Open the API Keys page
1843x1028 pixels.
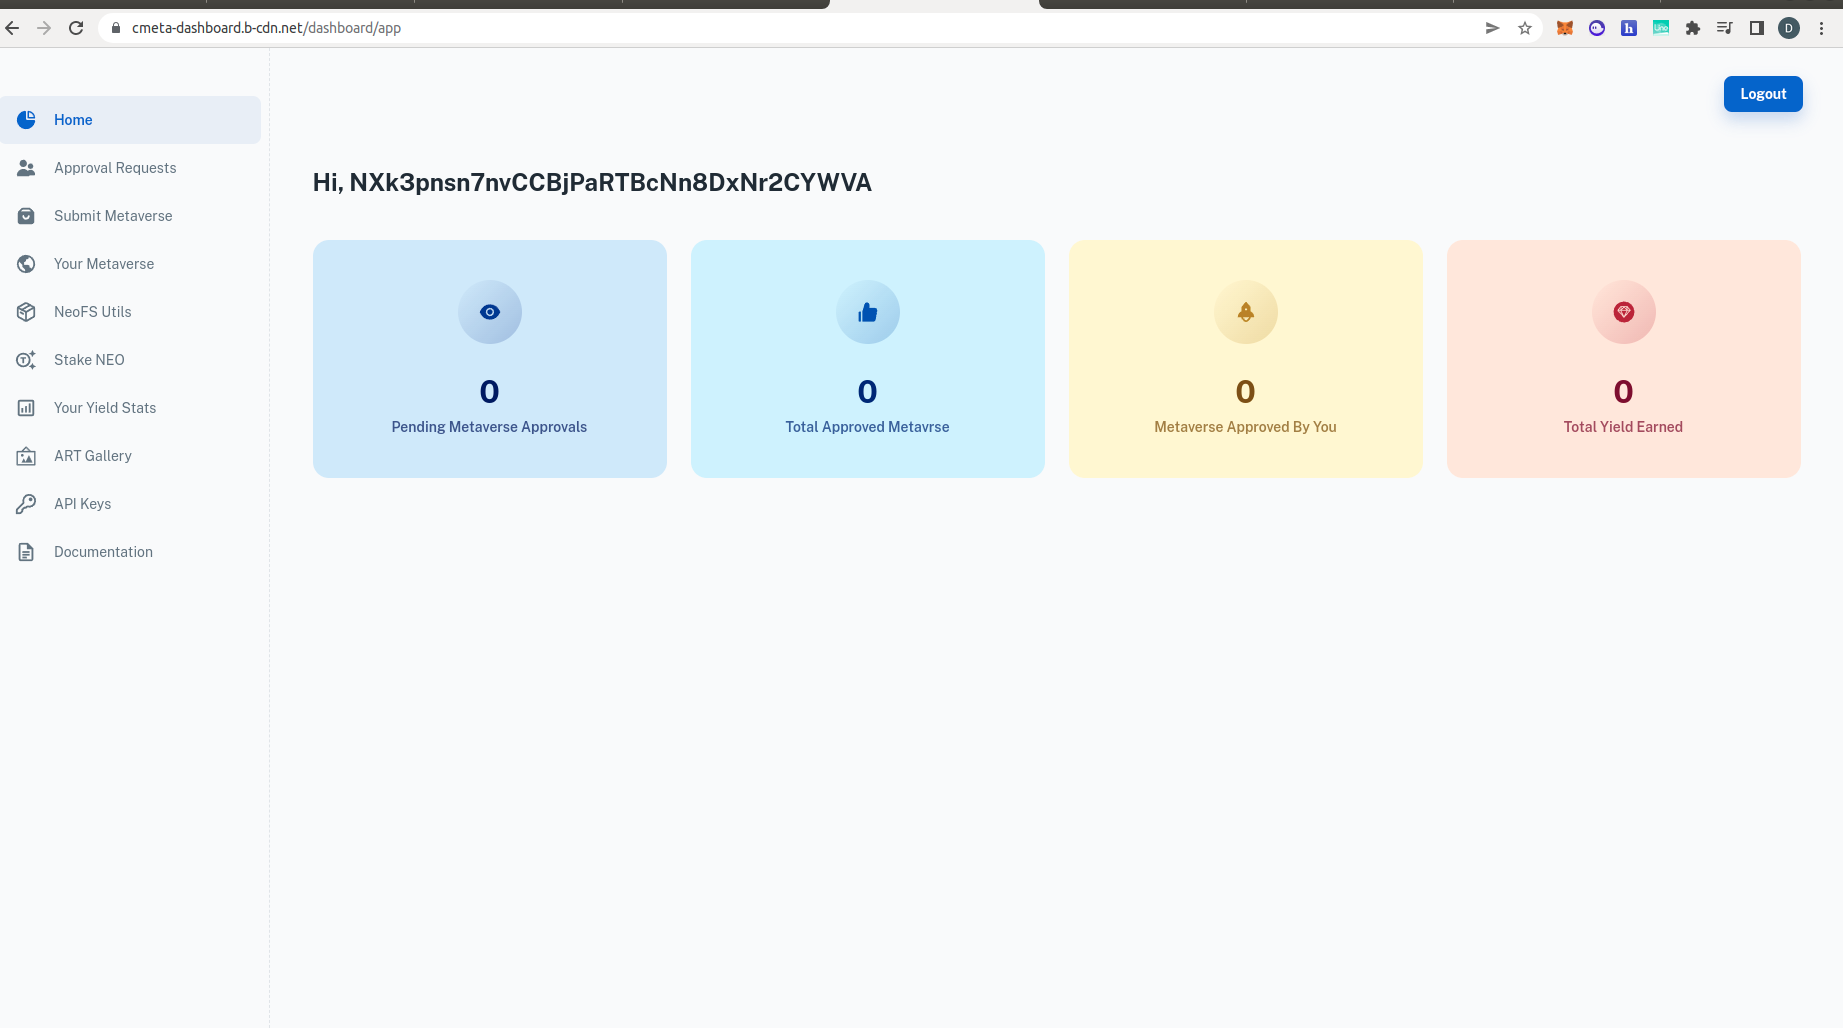[130, 504]
